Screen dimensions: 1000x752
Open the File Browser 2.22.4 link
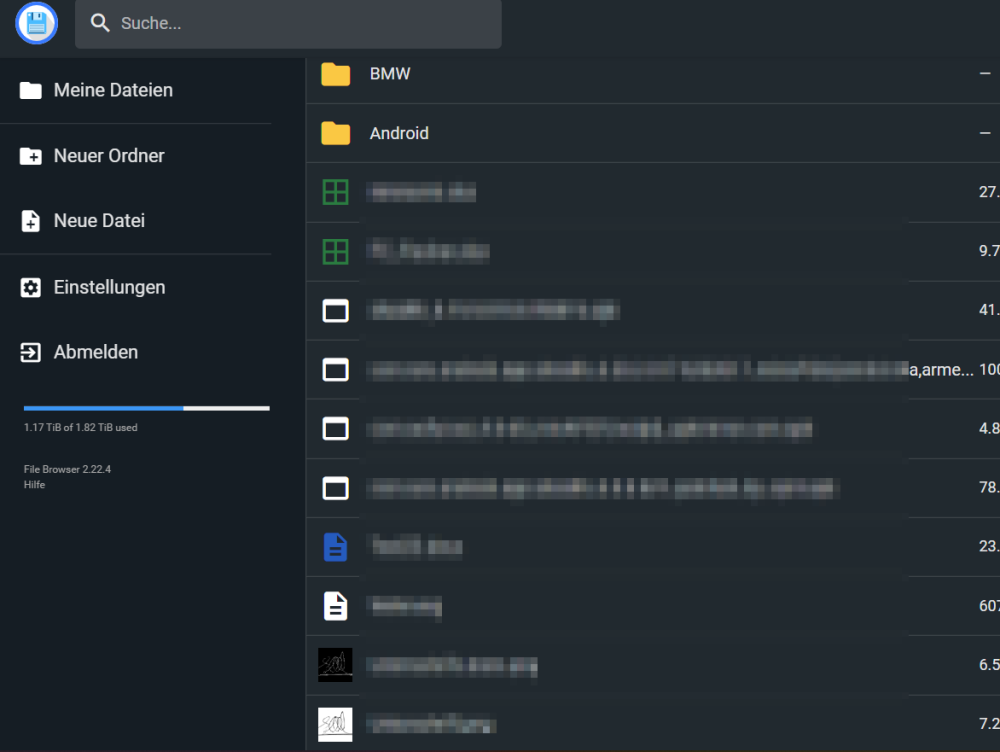coord(67,469)
